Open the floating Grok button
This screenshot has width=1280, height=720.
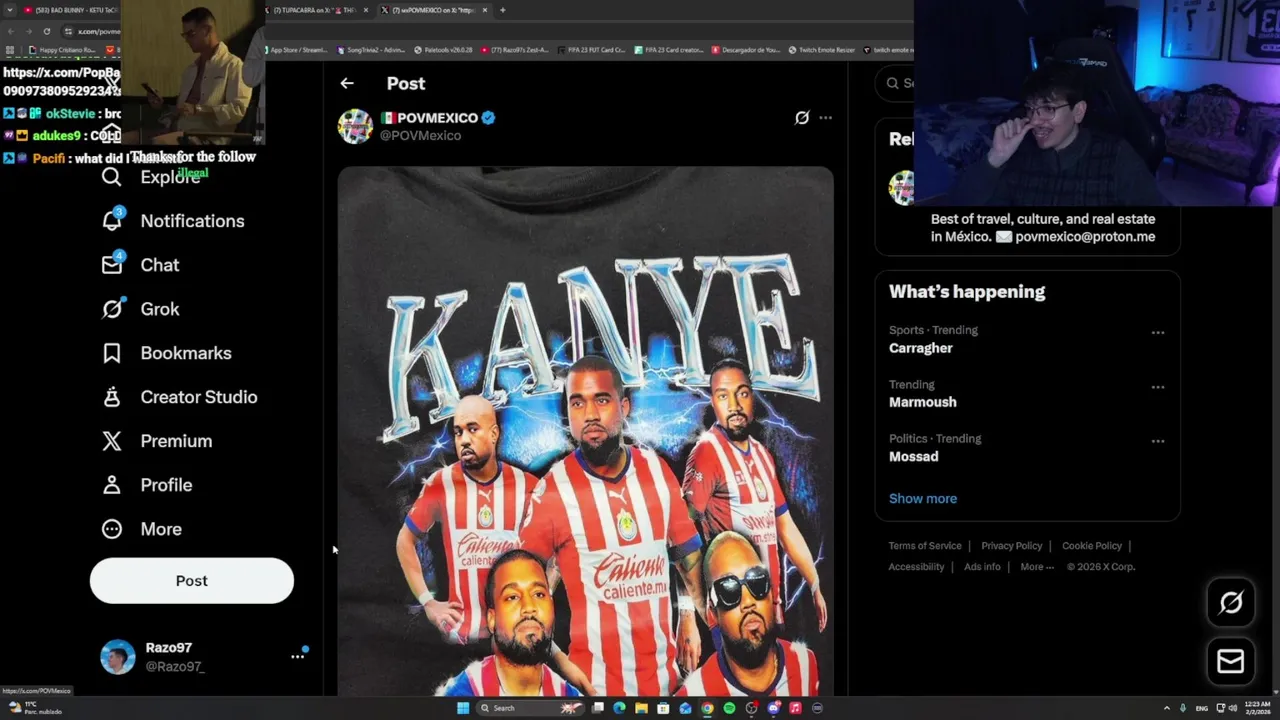coord(1231,602)
